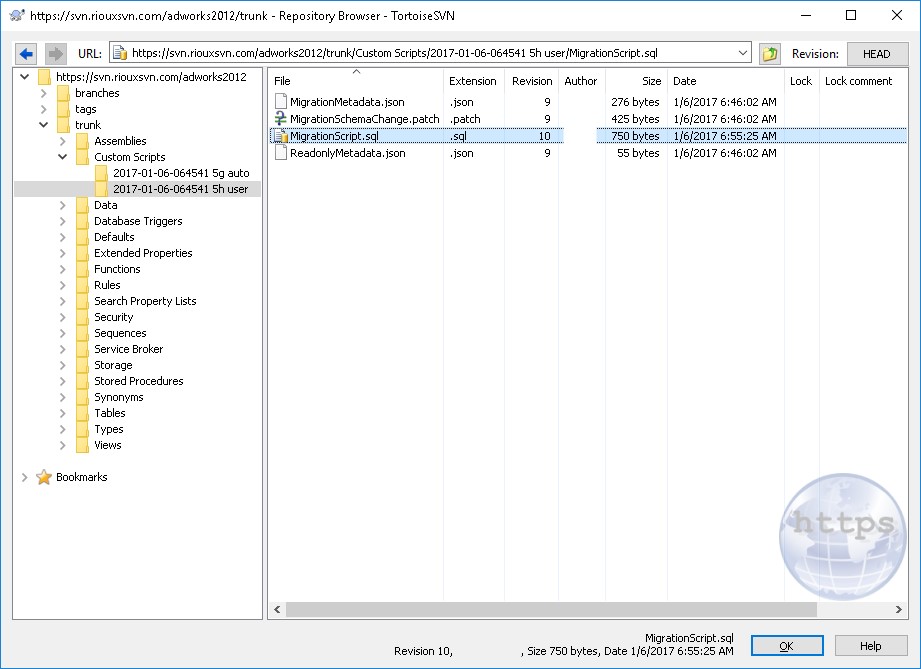
Task: Click the HEAD revision button
Action: pos(877,54)
